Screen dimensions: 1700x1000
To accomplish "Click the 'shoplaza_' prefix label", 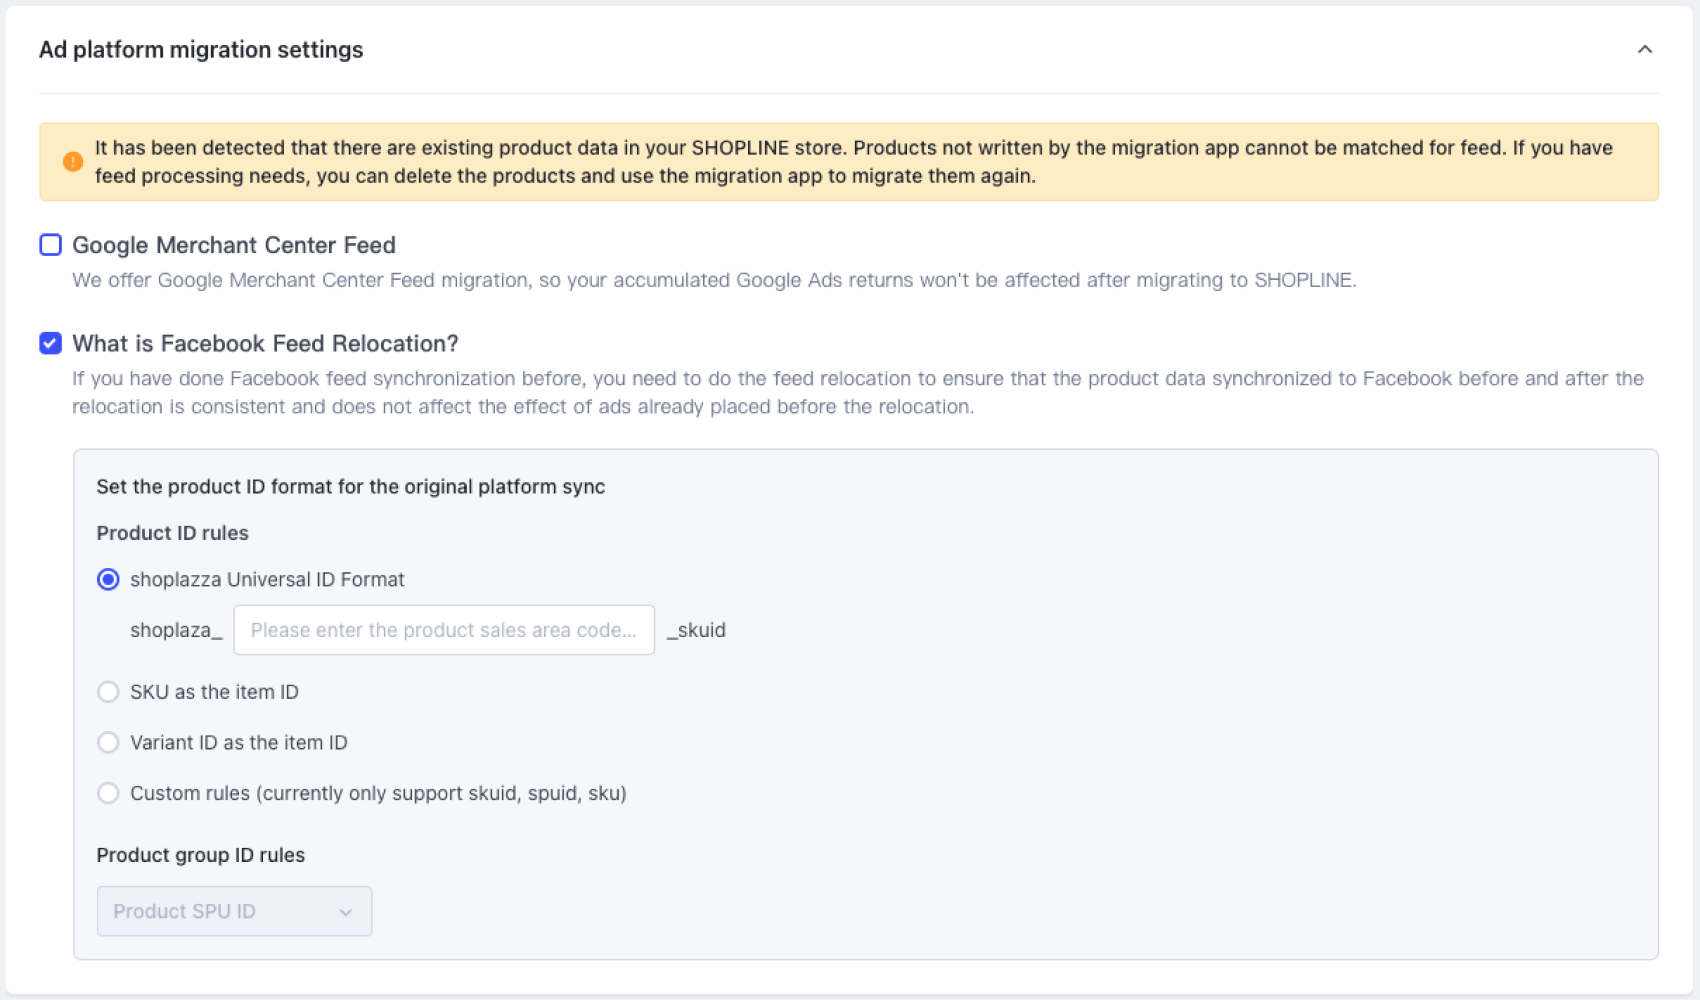I will click(176, 630).
